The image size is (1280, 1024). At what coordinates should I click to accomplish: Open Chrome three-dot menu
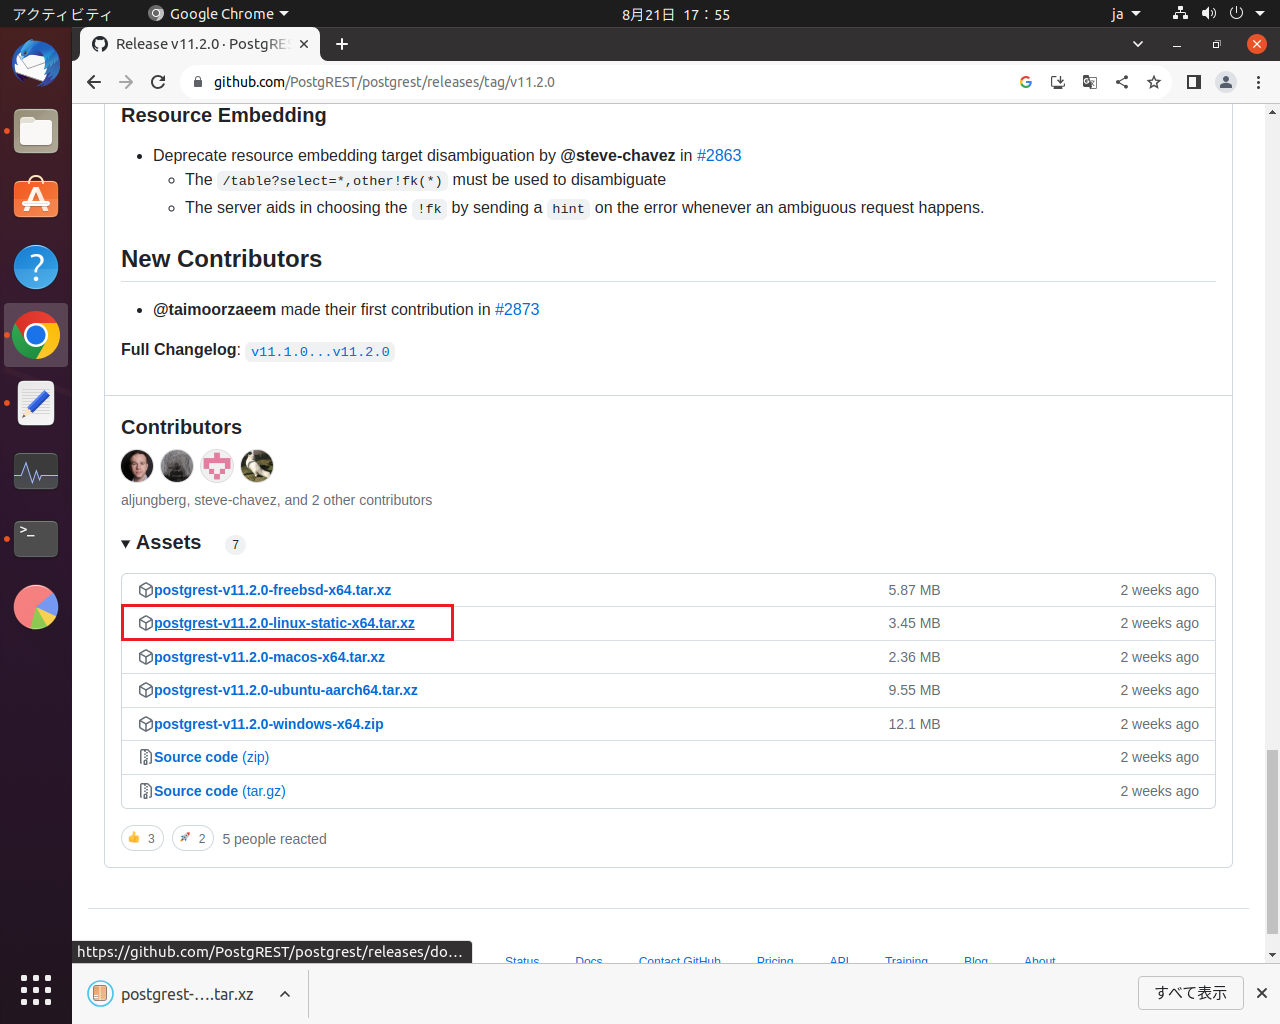click(1258, 82)
